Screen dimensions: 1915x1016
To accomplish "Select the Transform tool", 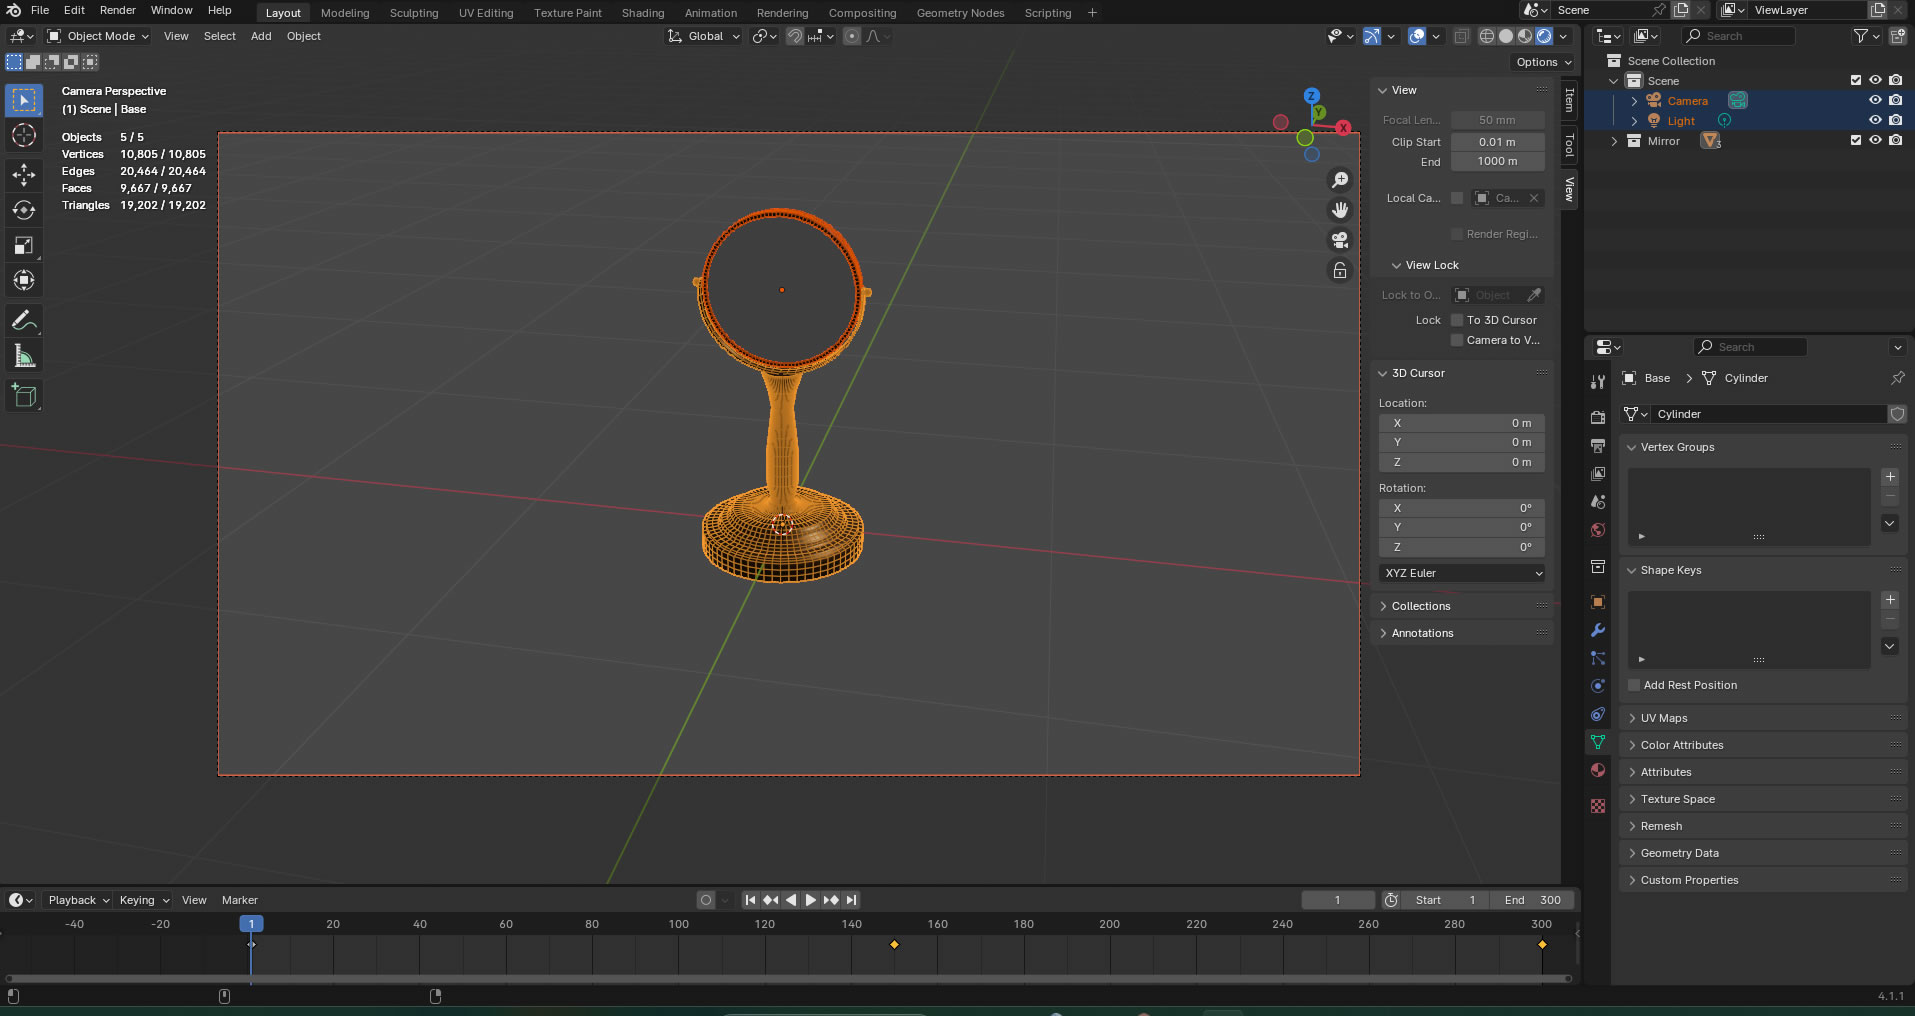I will (24, 281).
